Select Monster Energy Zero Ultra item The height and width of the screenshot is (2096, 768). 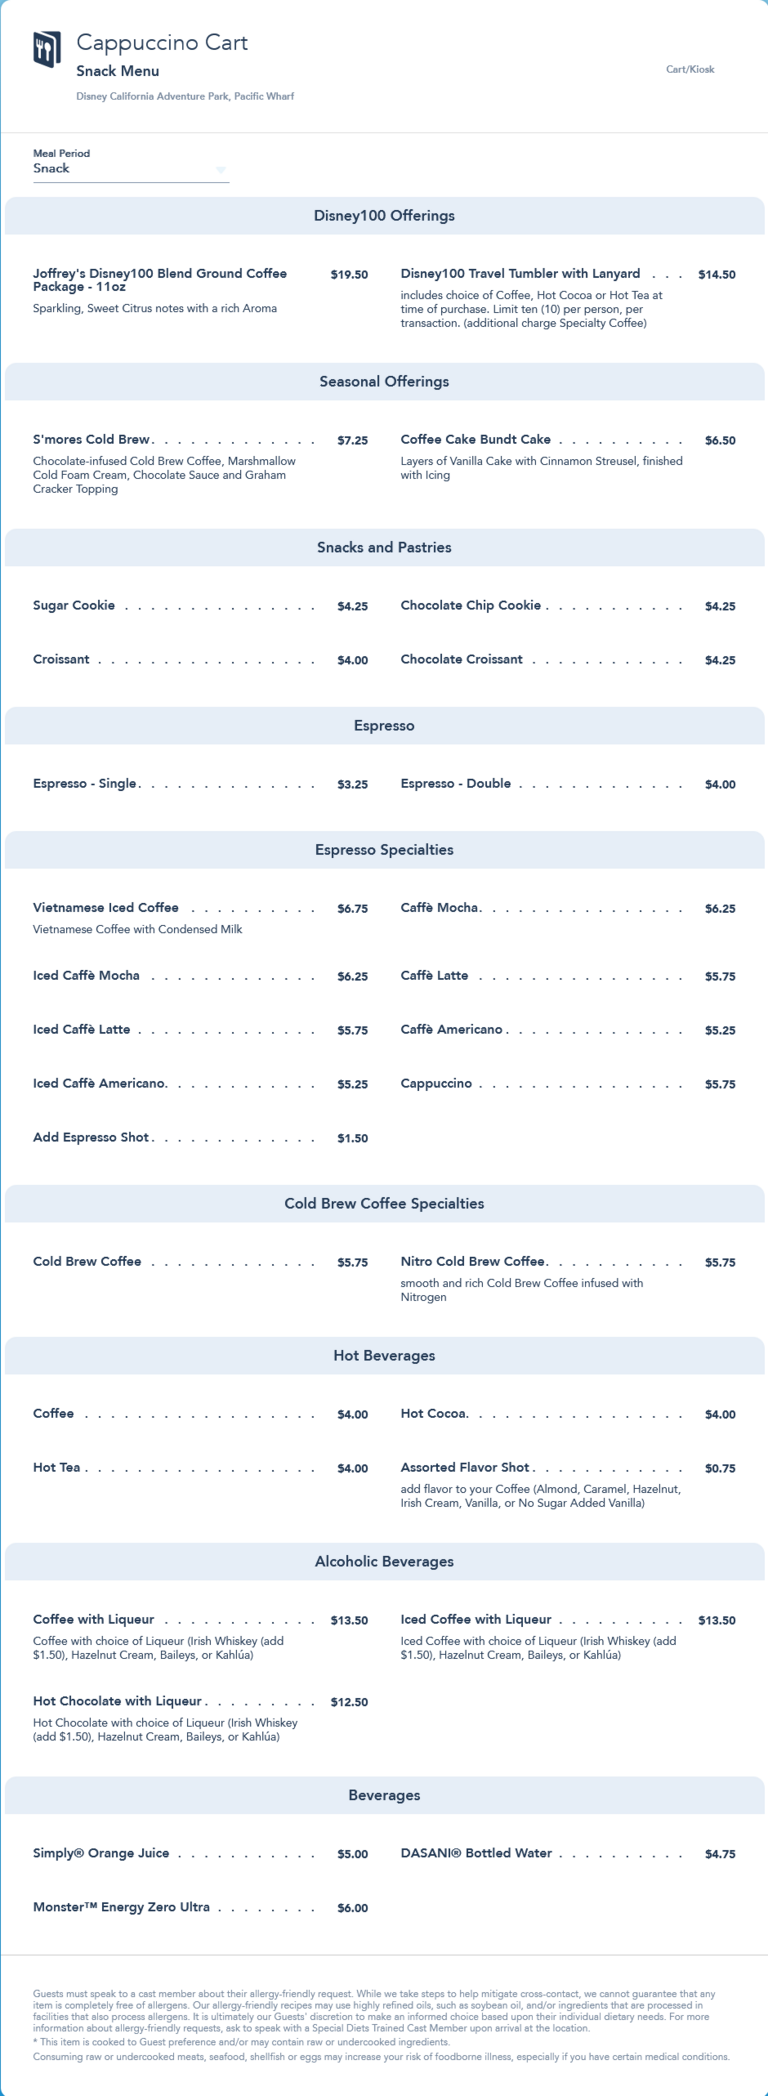tap(121, 1906)
